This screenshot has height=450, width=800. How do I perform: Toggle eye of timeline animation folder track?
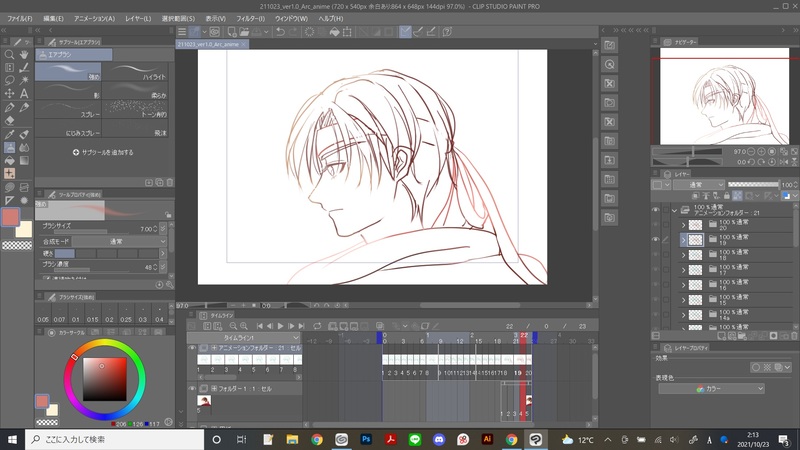tap(193, 348)
